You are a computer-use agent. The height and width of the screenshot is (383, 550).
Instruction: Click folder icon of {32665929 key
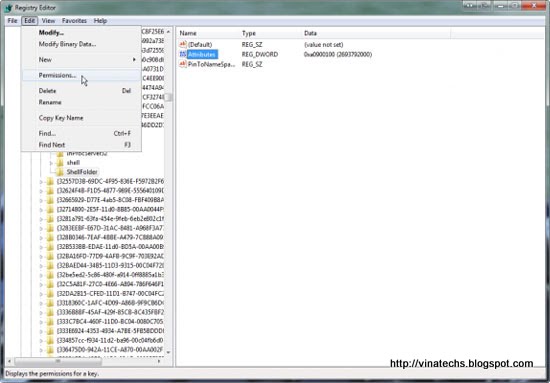click(50, 200)
